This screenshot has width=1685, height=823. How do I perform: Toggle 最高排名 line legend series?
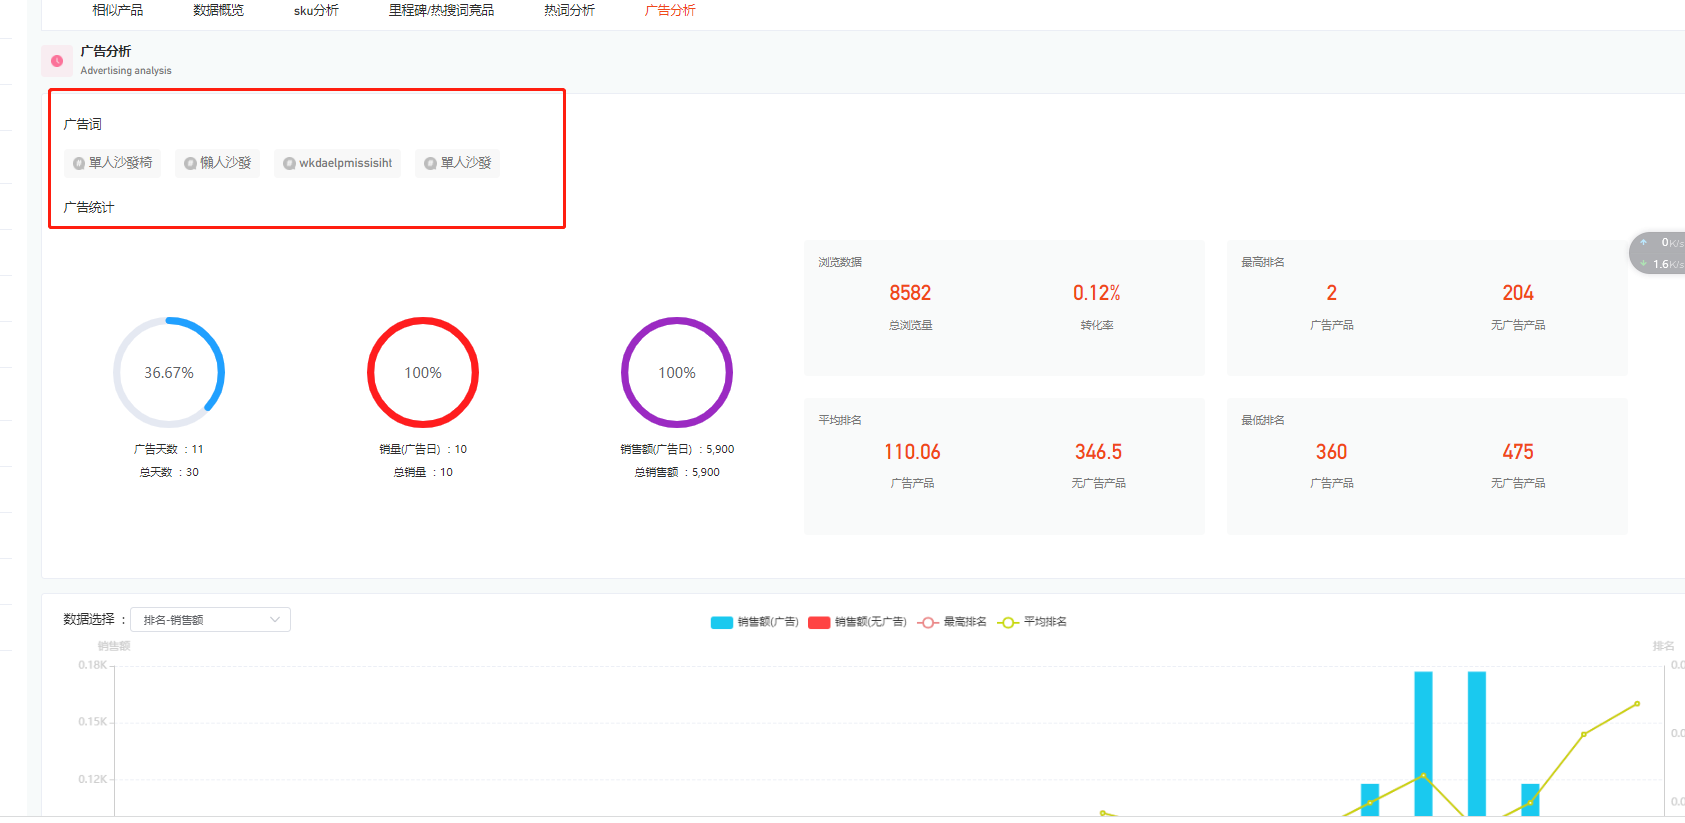point(951,622)
